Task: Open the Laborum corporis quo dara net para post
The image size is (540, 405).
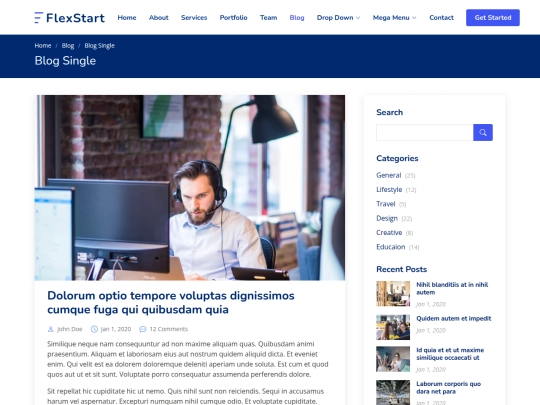Action: (x=448, y=387)
